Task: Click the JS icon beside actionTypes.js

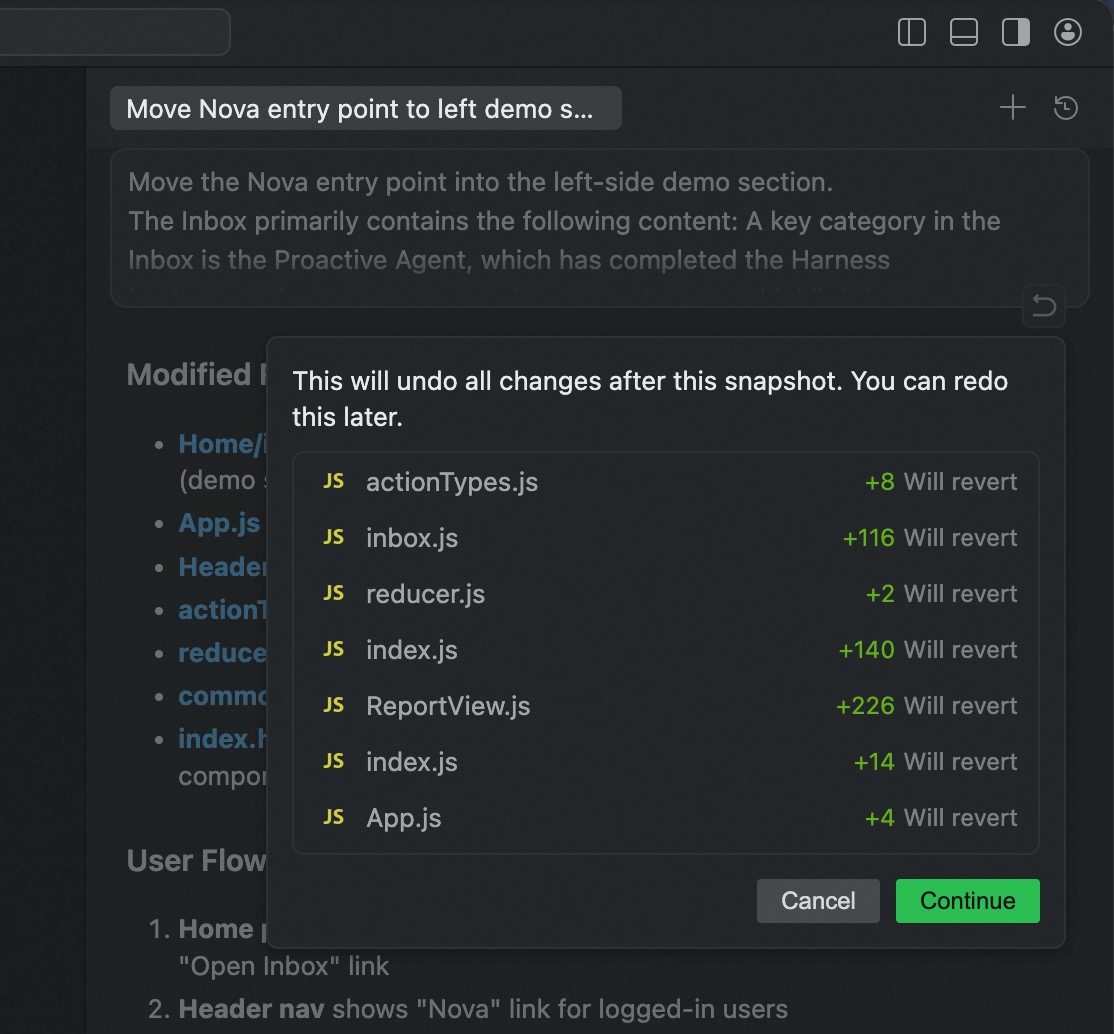Action: (x=334, y=482)
